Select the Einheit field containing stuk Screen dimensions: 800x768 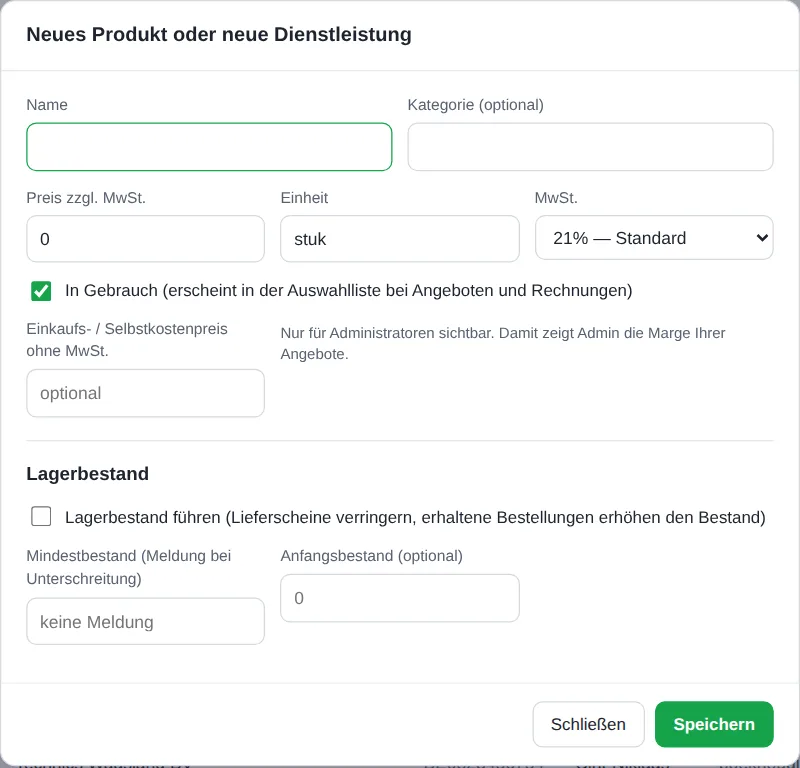coord(399,239)
